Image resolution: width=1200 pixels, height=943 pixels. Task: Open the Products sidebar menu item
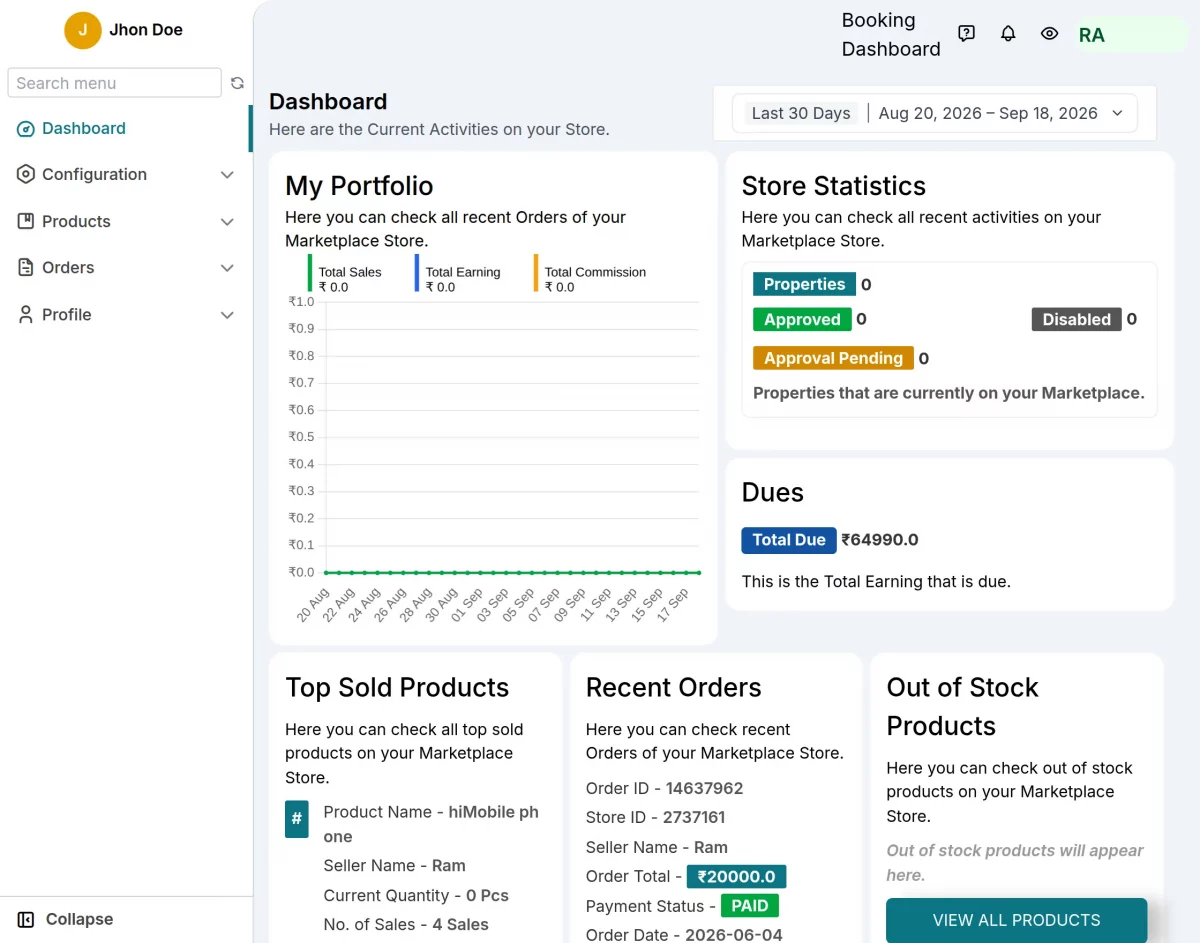126,221
